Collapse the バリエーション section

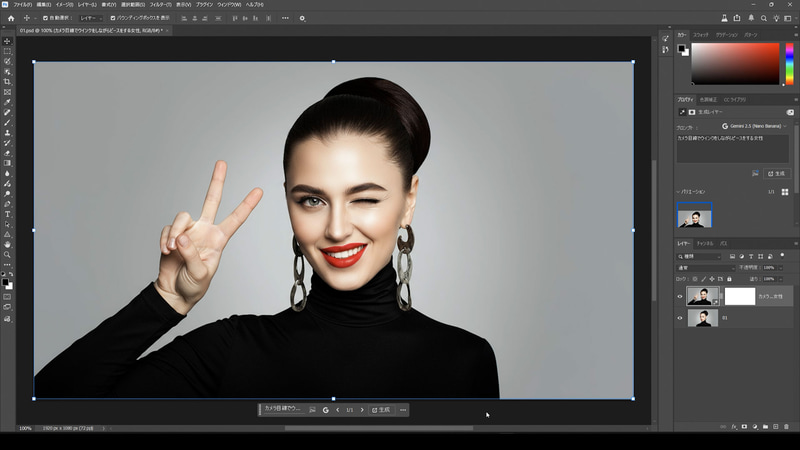pyautogui.click(x=678, y=192)
